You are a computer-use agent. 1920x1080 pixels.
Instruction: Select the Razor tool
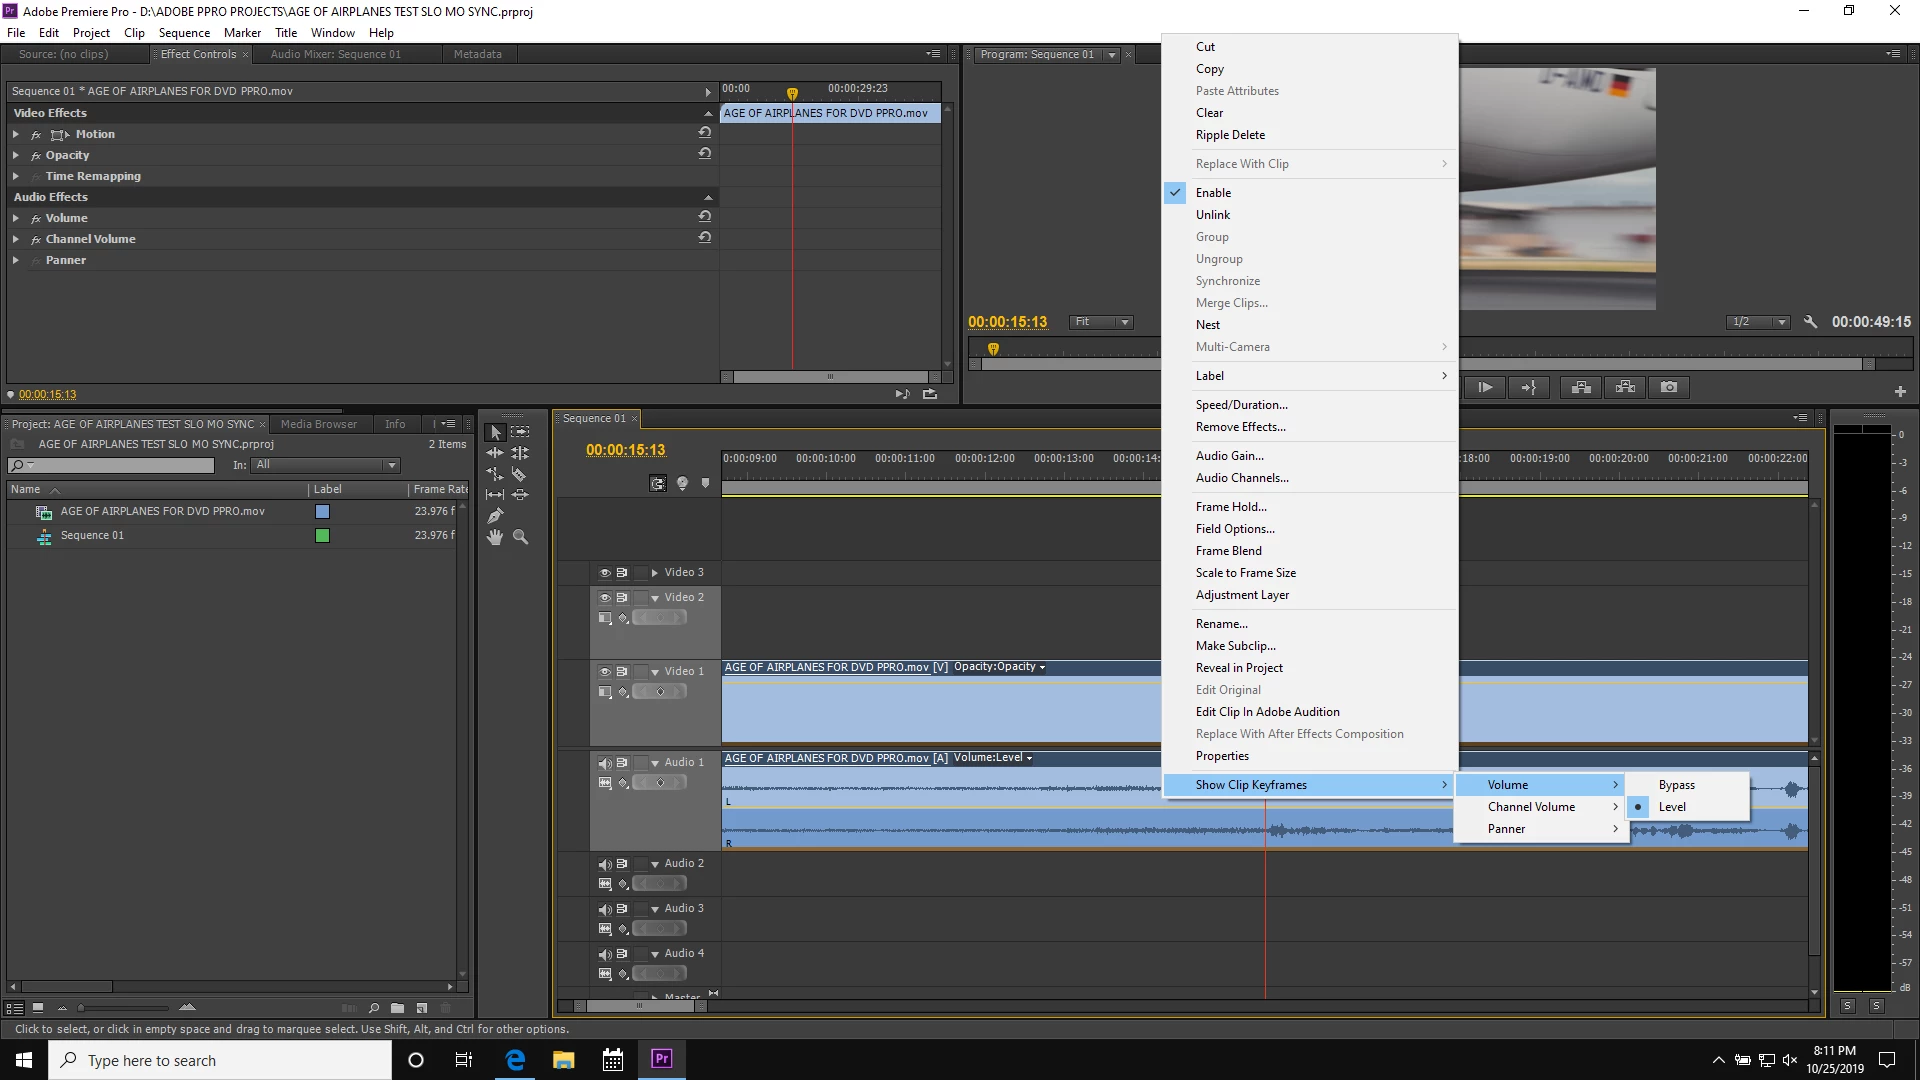point(519,474)
